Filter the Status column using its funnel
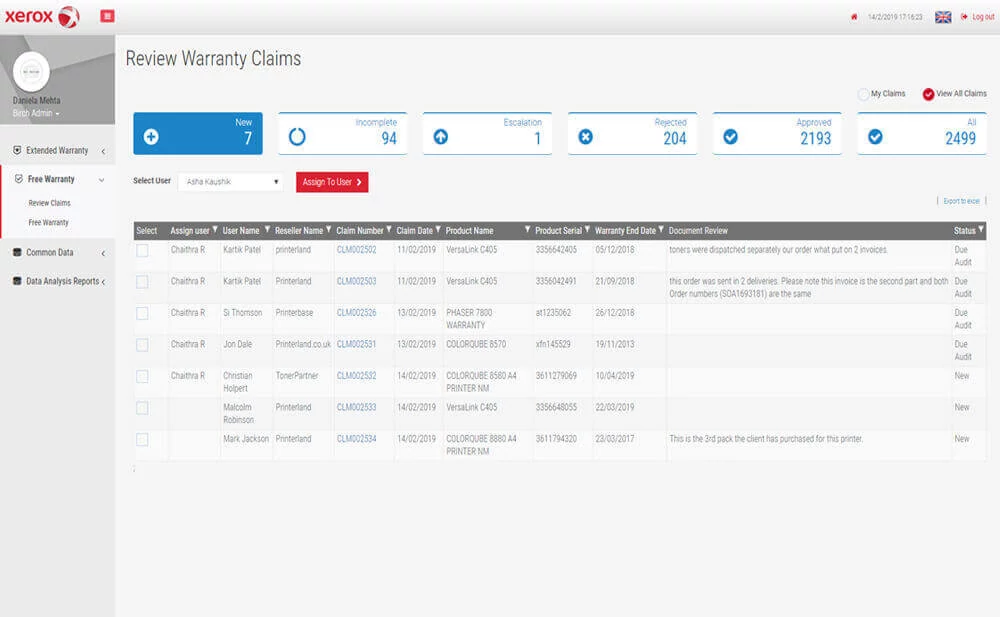The height and width of the screenshot is (617, 1000). pos(981,230)
